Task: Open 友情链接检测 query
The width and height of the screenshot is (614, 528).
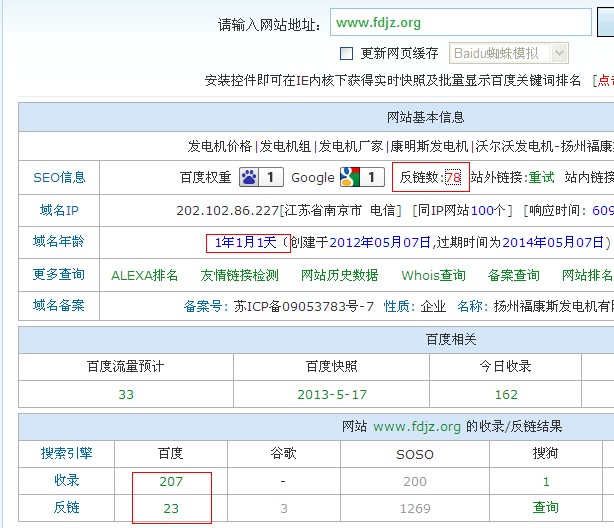Action: point(239,275)
